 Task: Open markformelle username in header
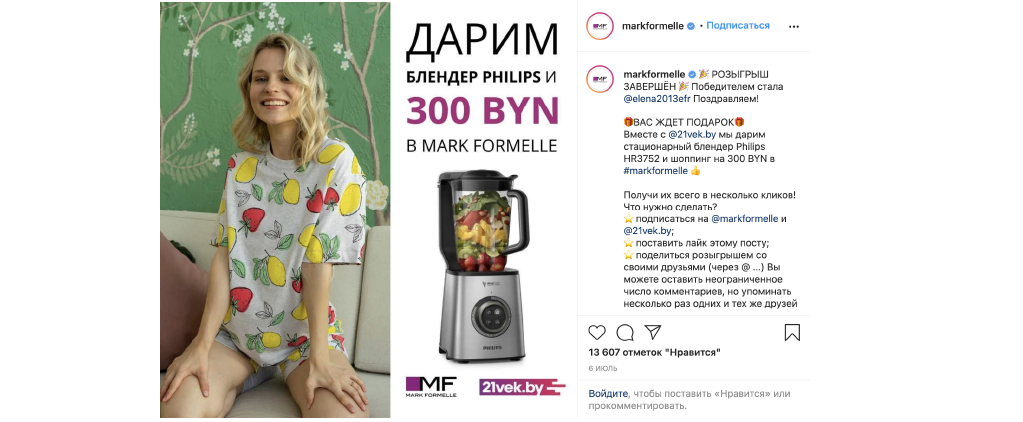pyautogui.click(x=654, y=25)
